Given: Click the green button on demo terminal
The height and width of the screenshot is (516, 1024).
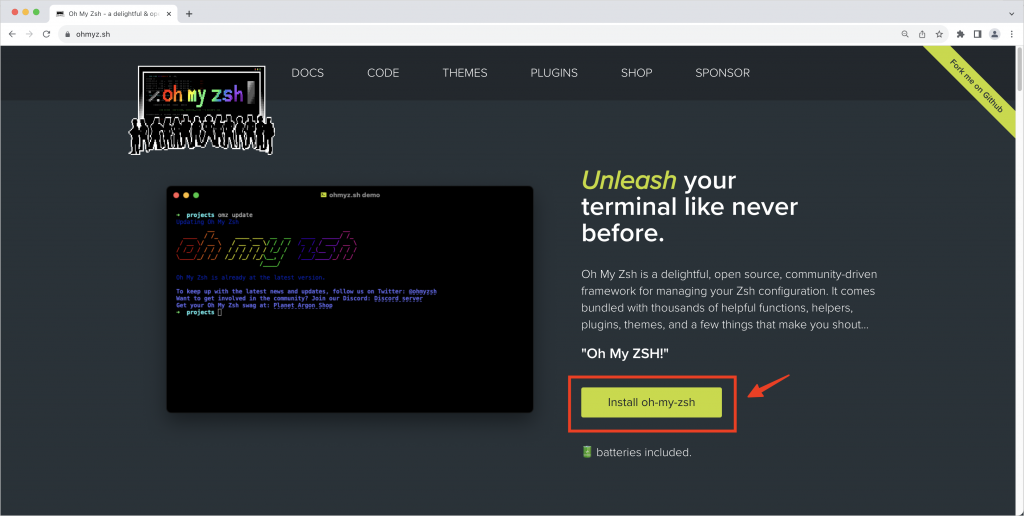Looking at the screenshot, I should (196, 195).
